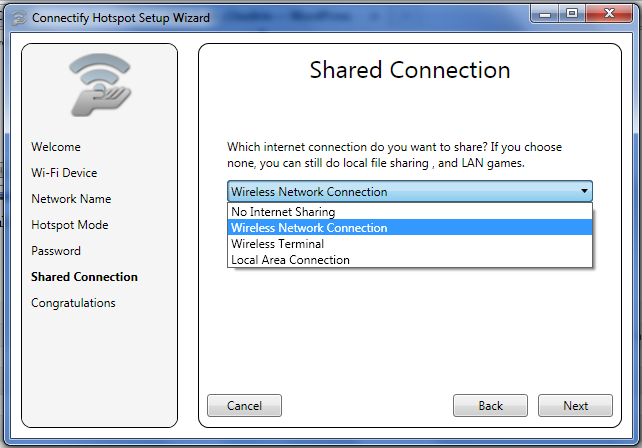
Task: Close the Connectify wizard window
Action: click(x=609, y=14)
